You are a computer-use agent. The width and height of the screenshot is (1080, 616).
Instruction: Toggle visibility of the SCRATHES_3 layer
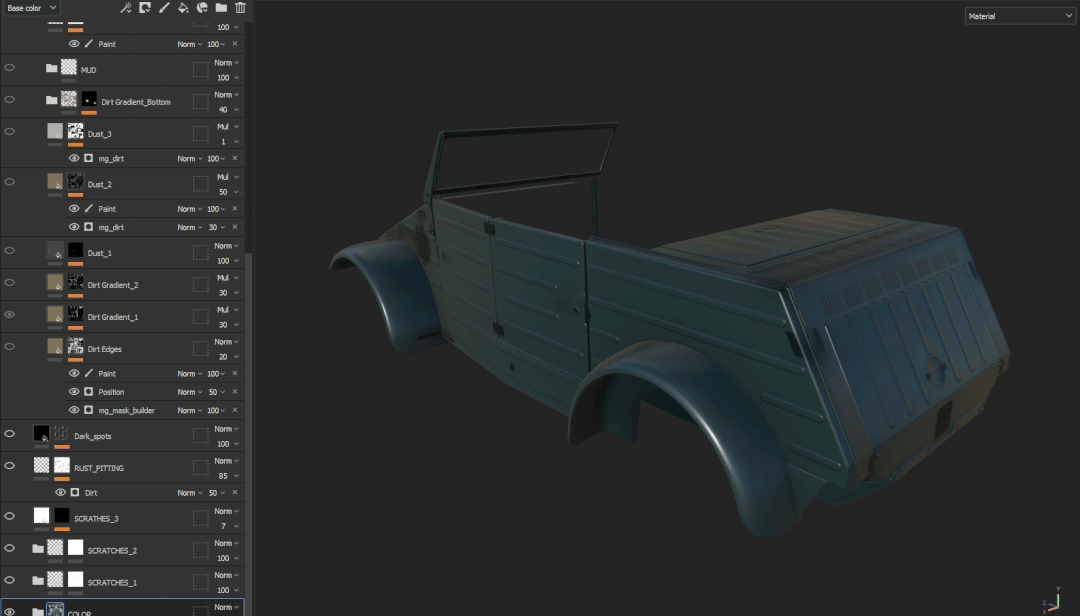coord(10,516)
